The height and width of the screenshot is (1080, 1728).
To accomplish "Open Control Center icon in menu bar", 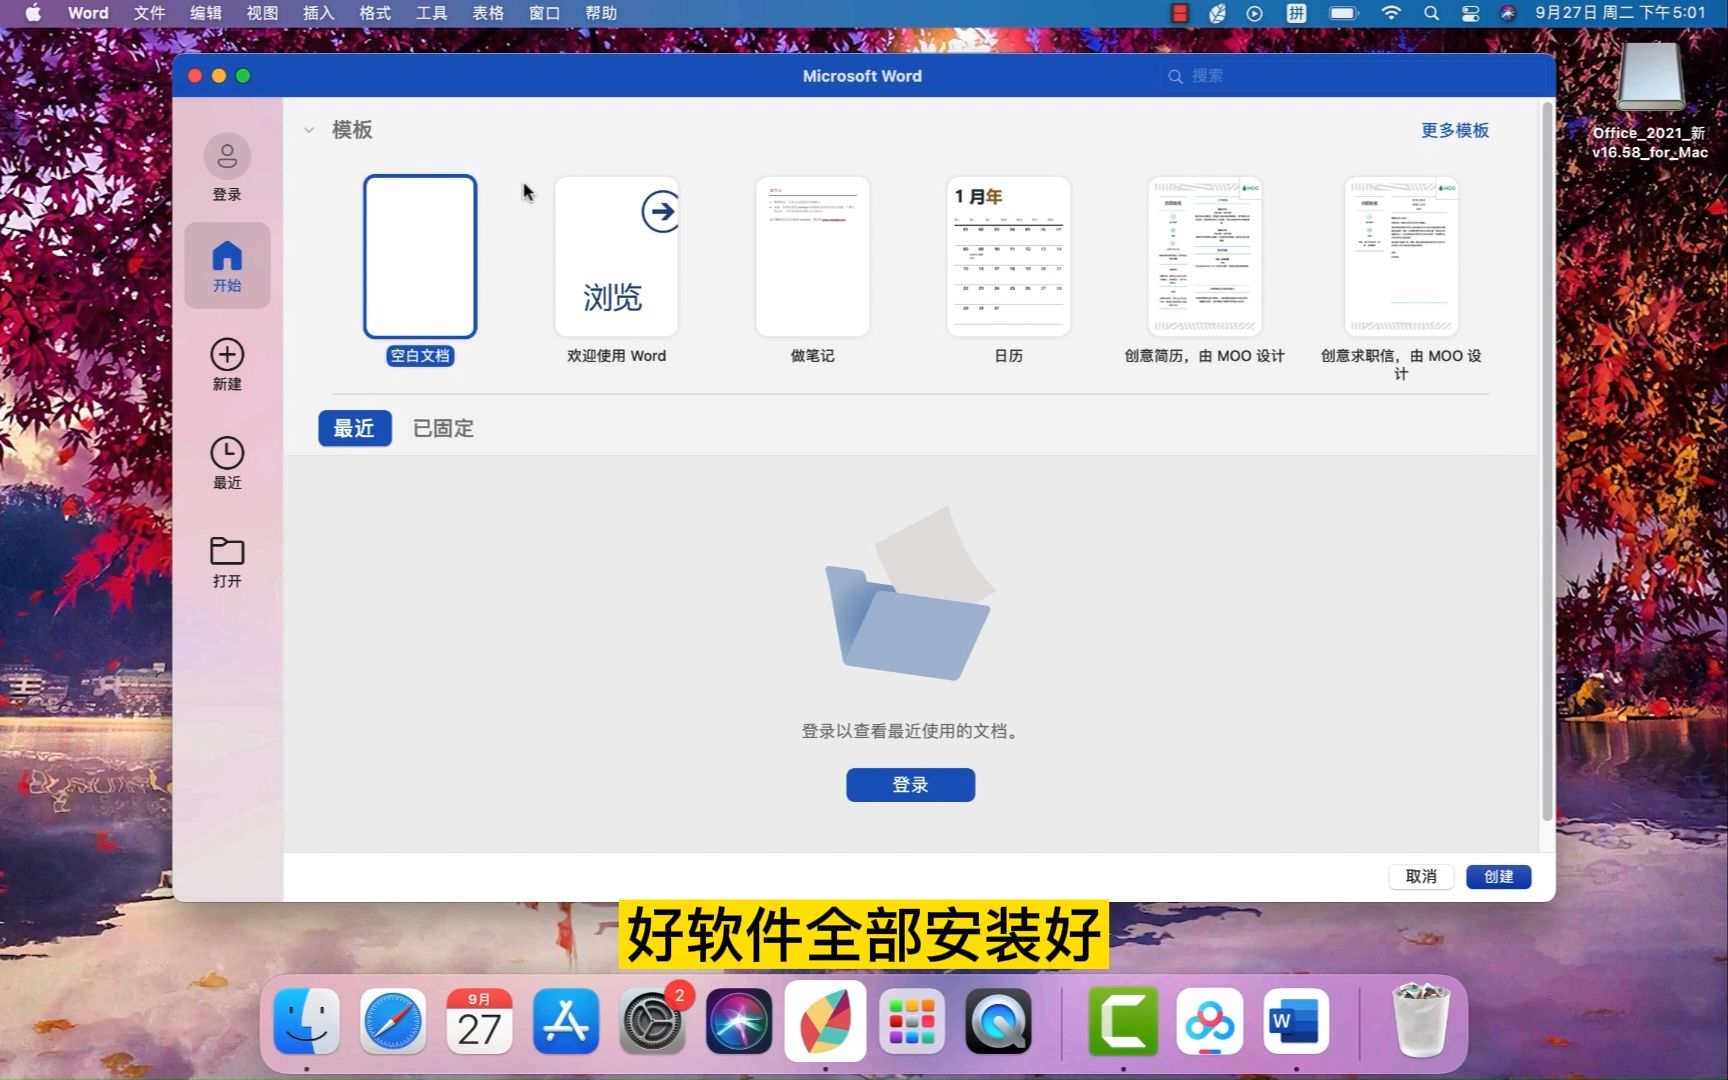I will tap(1470, 13).
